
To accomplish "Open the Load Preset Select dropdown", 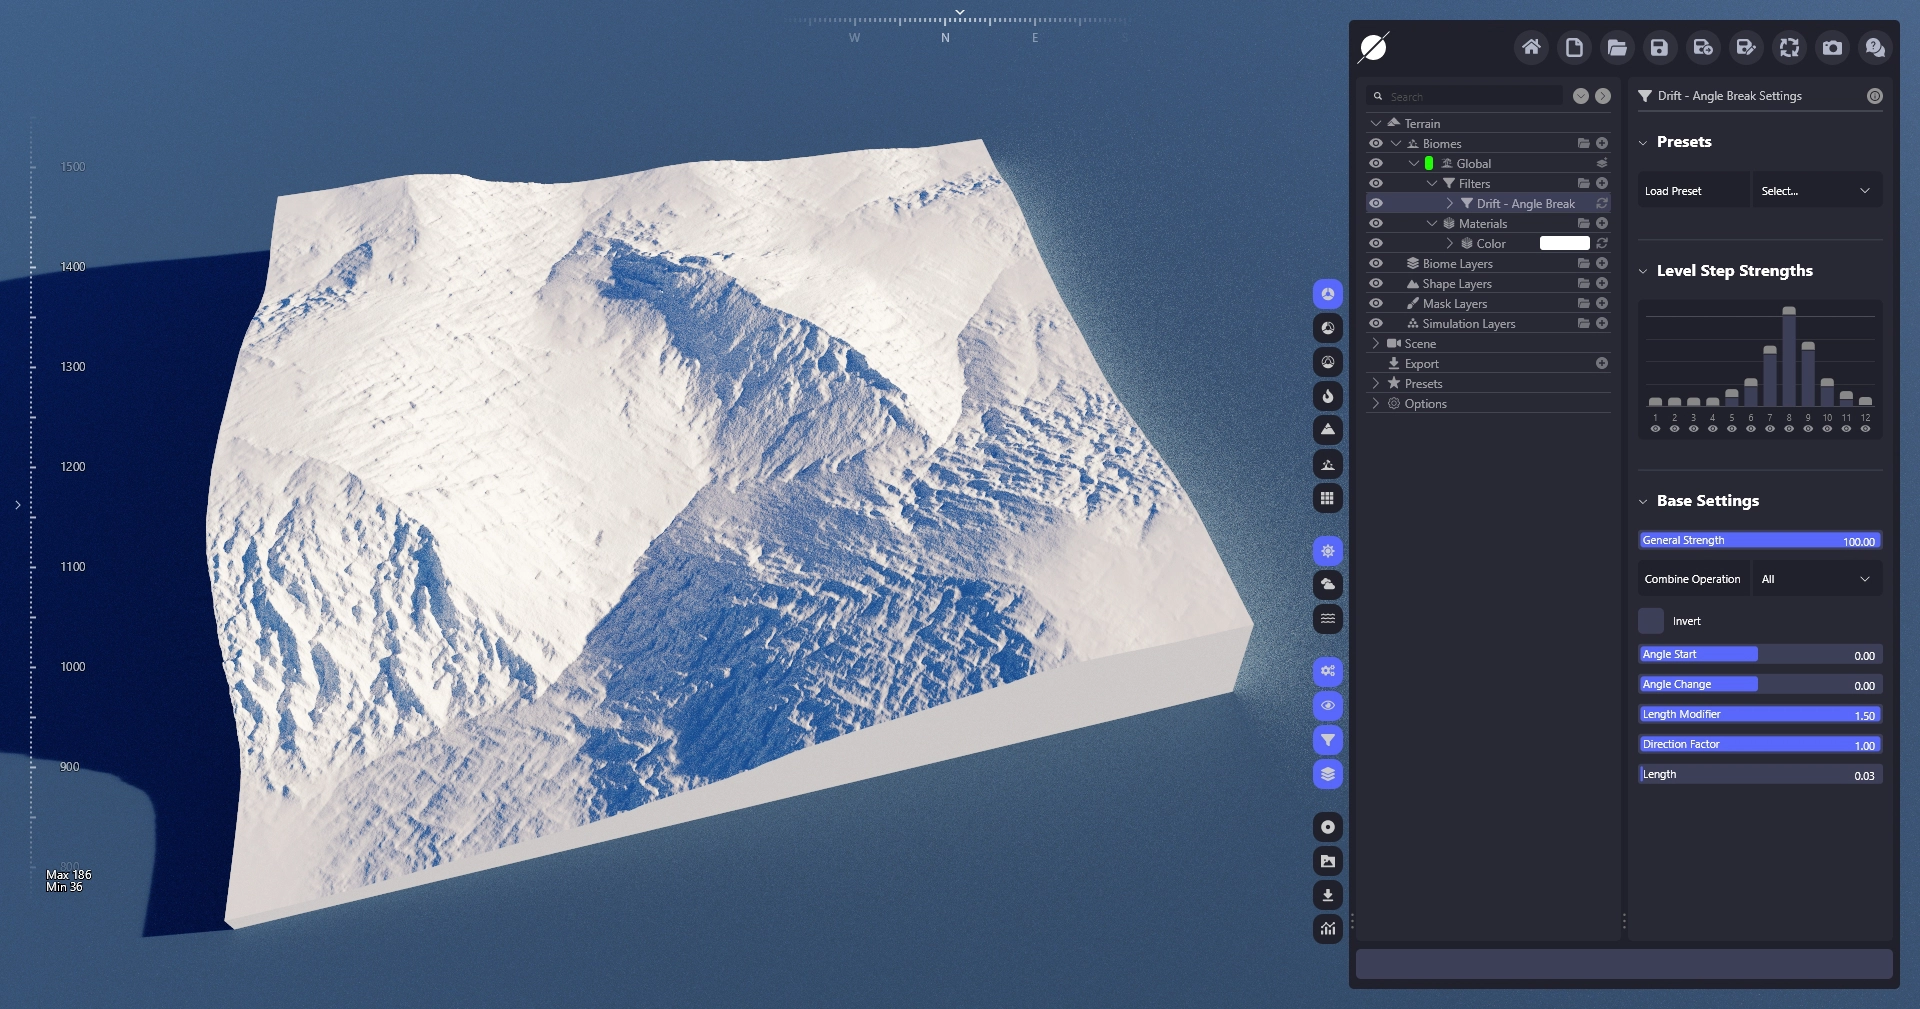I will coord(1816,191).
